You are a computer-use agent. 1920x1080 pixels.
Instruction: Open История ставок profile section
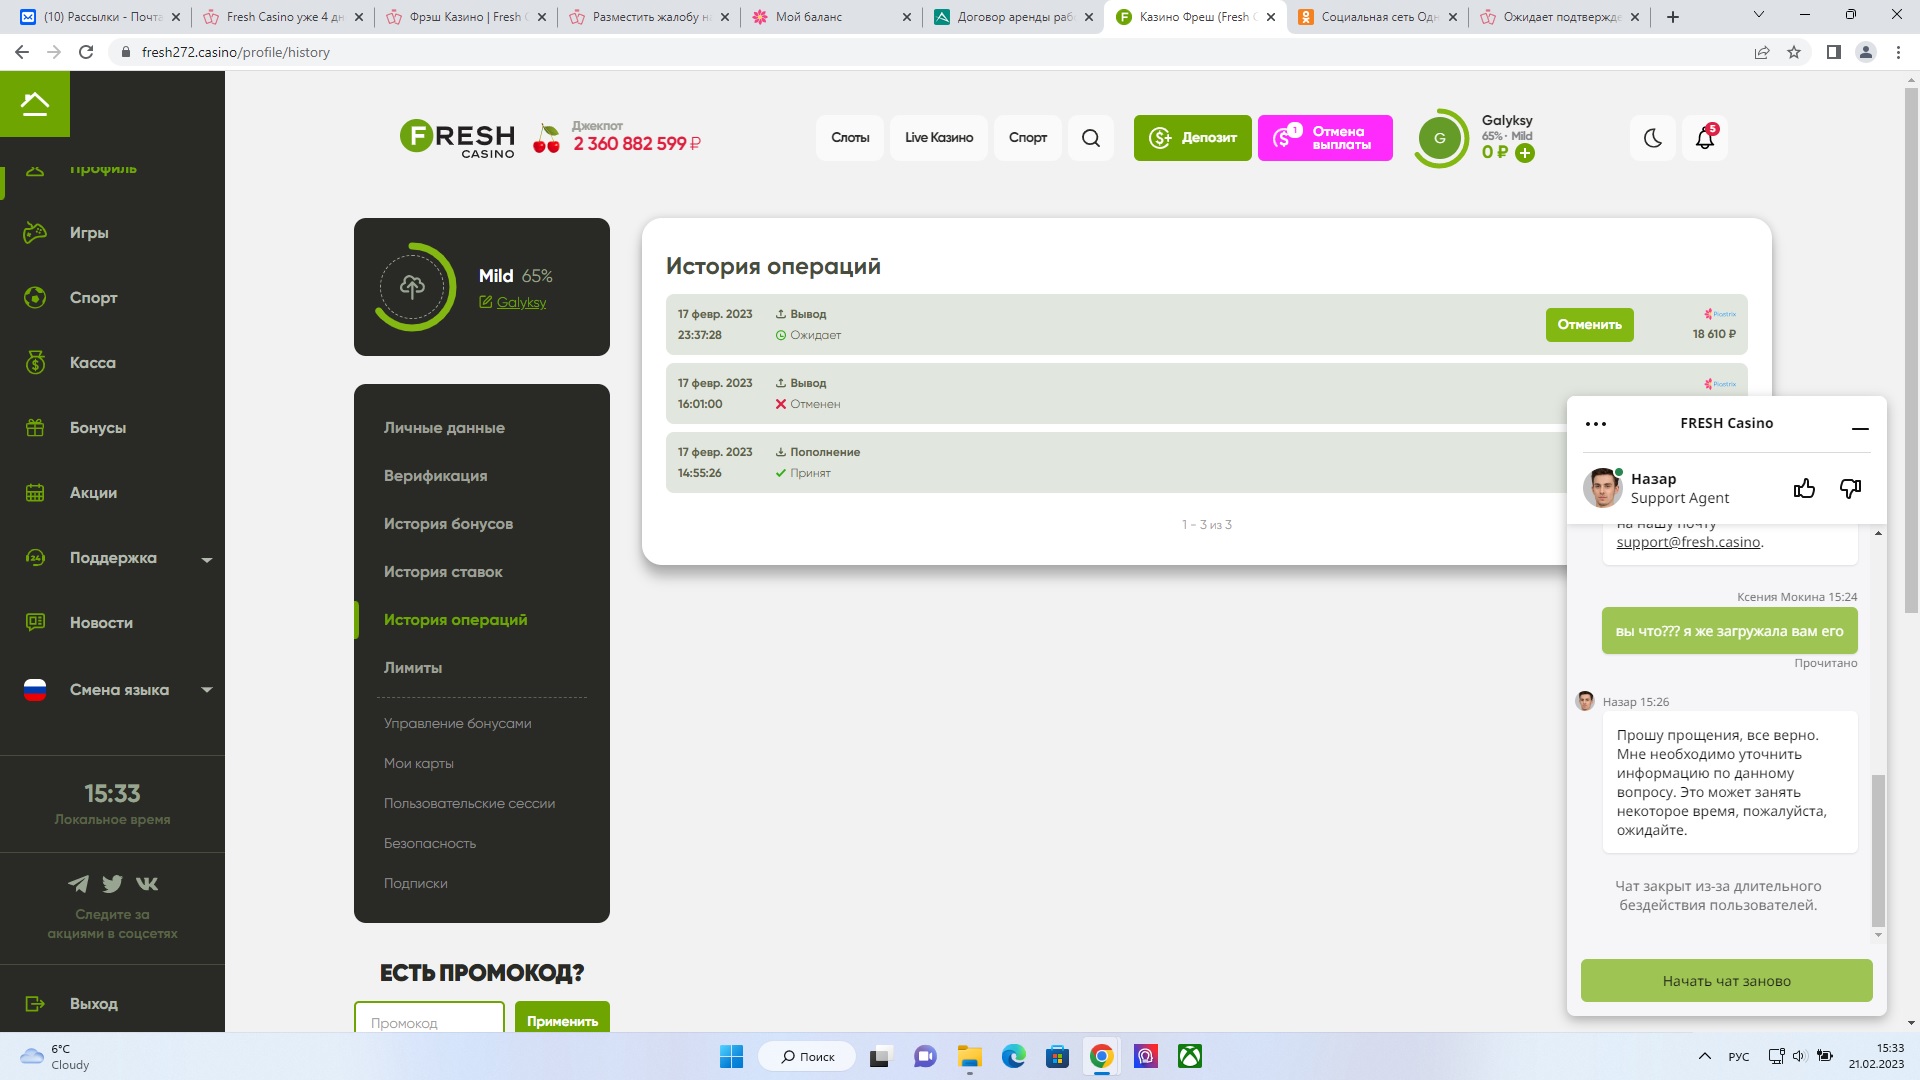pyautogui.click(x=443, y=572)
